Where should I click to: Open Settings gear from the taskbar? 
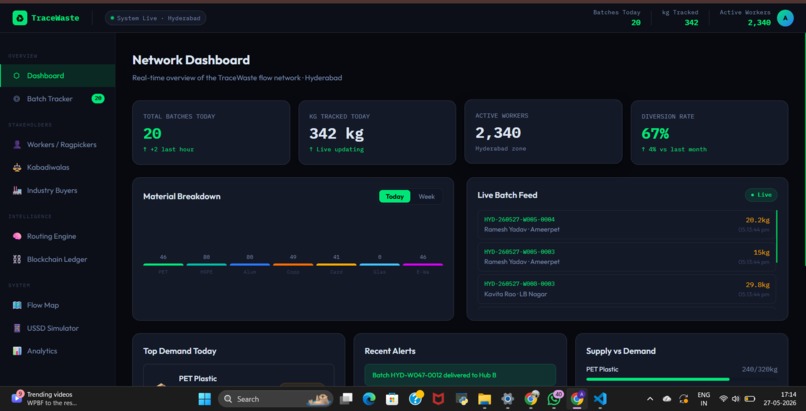coord(508,399)
